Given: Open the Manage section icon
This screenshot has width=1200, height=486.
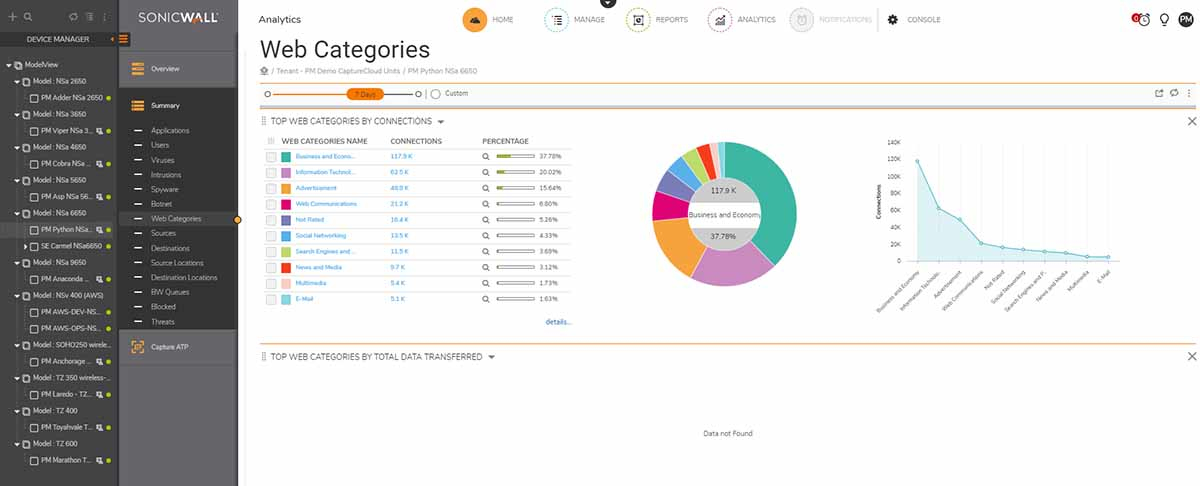Looking at the screenshot, I should (x=557, y=20).
